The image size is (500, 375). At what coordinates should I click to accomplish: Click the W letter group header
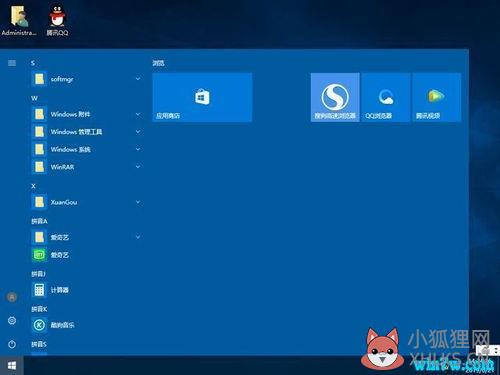(x=34, y=98)
